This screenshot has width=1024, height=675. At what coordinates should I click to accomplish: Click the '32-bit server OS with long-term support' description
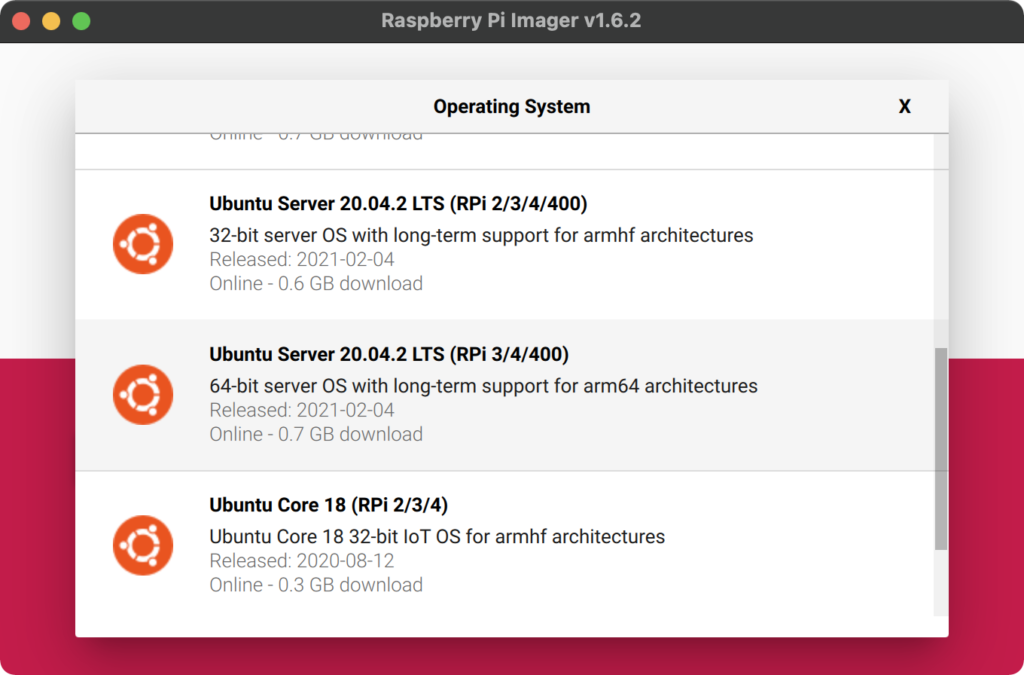481,235
